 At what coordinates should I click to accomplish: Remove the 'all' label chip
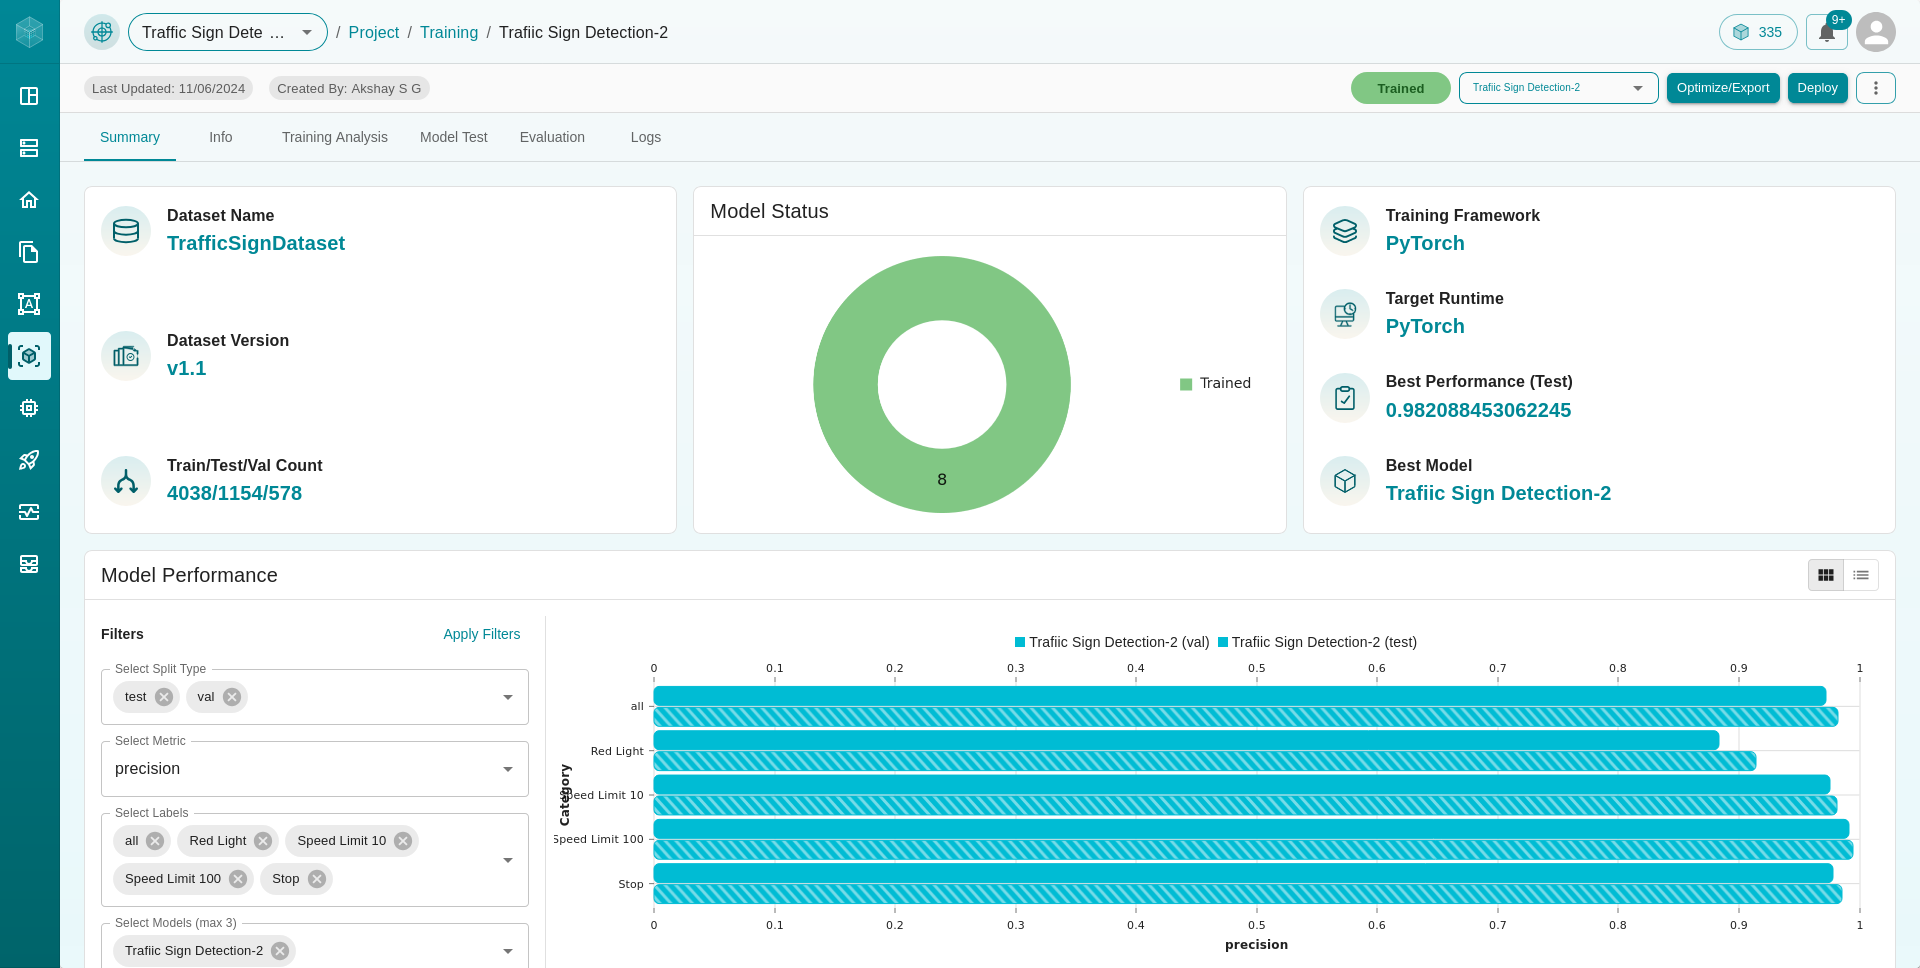tap(155, 841)
